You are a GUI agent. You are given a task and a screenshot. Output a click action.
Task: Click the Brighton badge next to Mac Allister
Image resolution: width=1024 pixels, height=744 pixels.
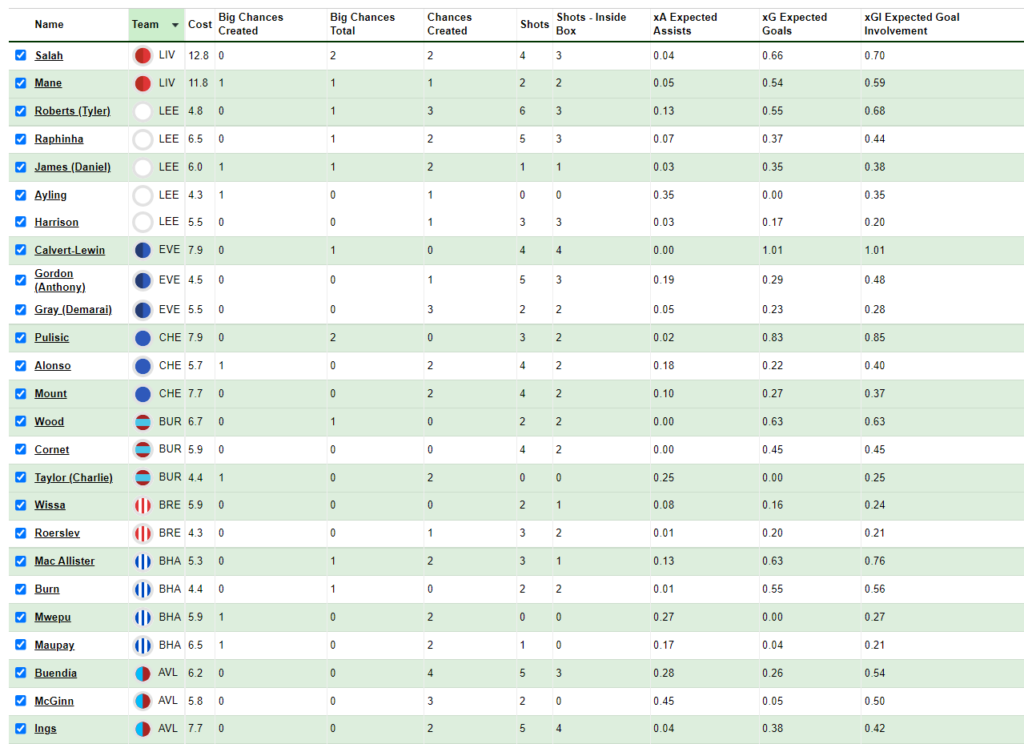[x=143, y=561]
